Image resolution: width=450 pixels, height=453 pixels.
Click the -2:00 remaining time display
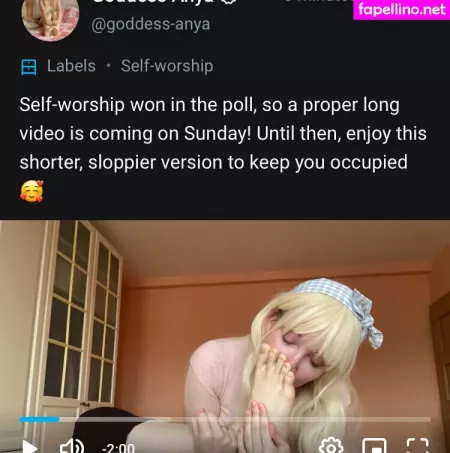coord(118,448)
